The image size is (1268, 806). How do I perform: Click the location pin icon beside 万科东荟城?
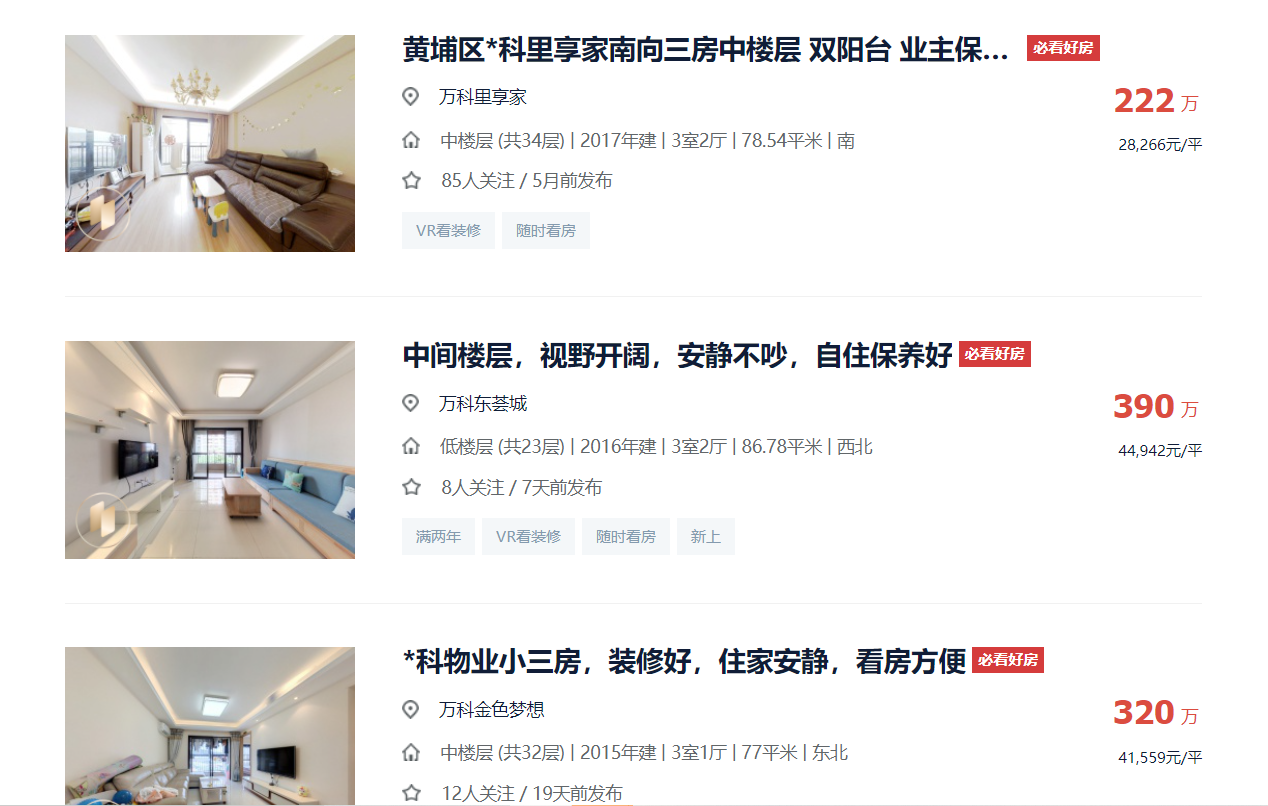point(410,403)
